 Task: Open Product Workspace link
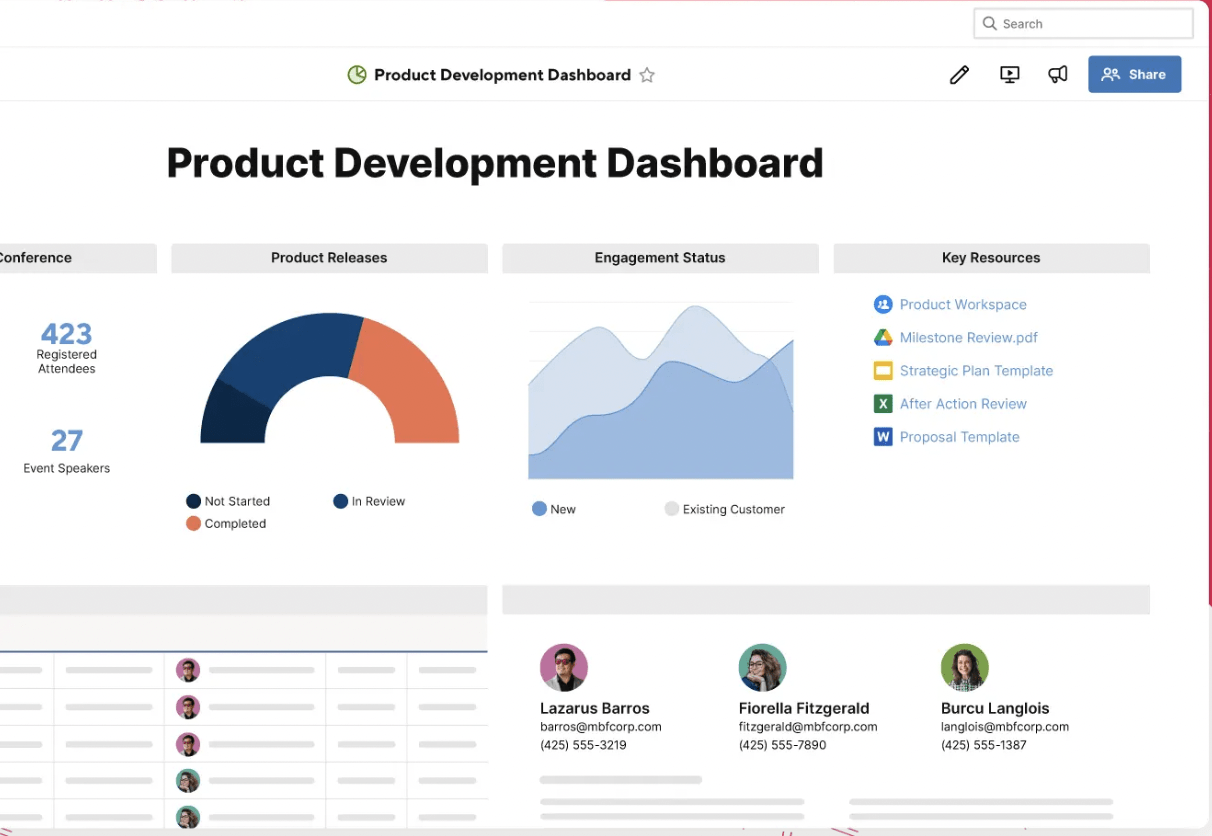(963, 305)
